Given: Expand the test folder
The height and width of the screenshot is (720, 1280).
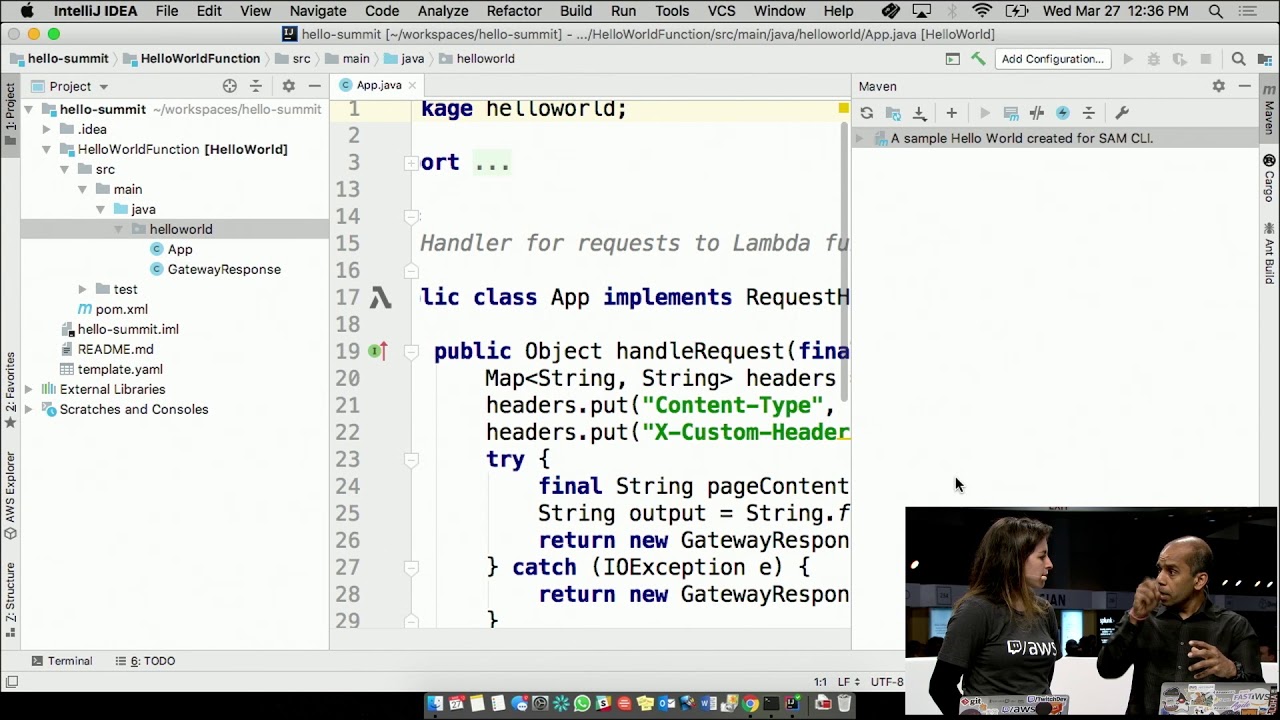Looking at the screenshot, I should pos(82,289).
